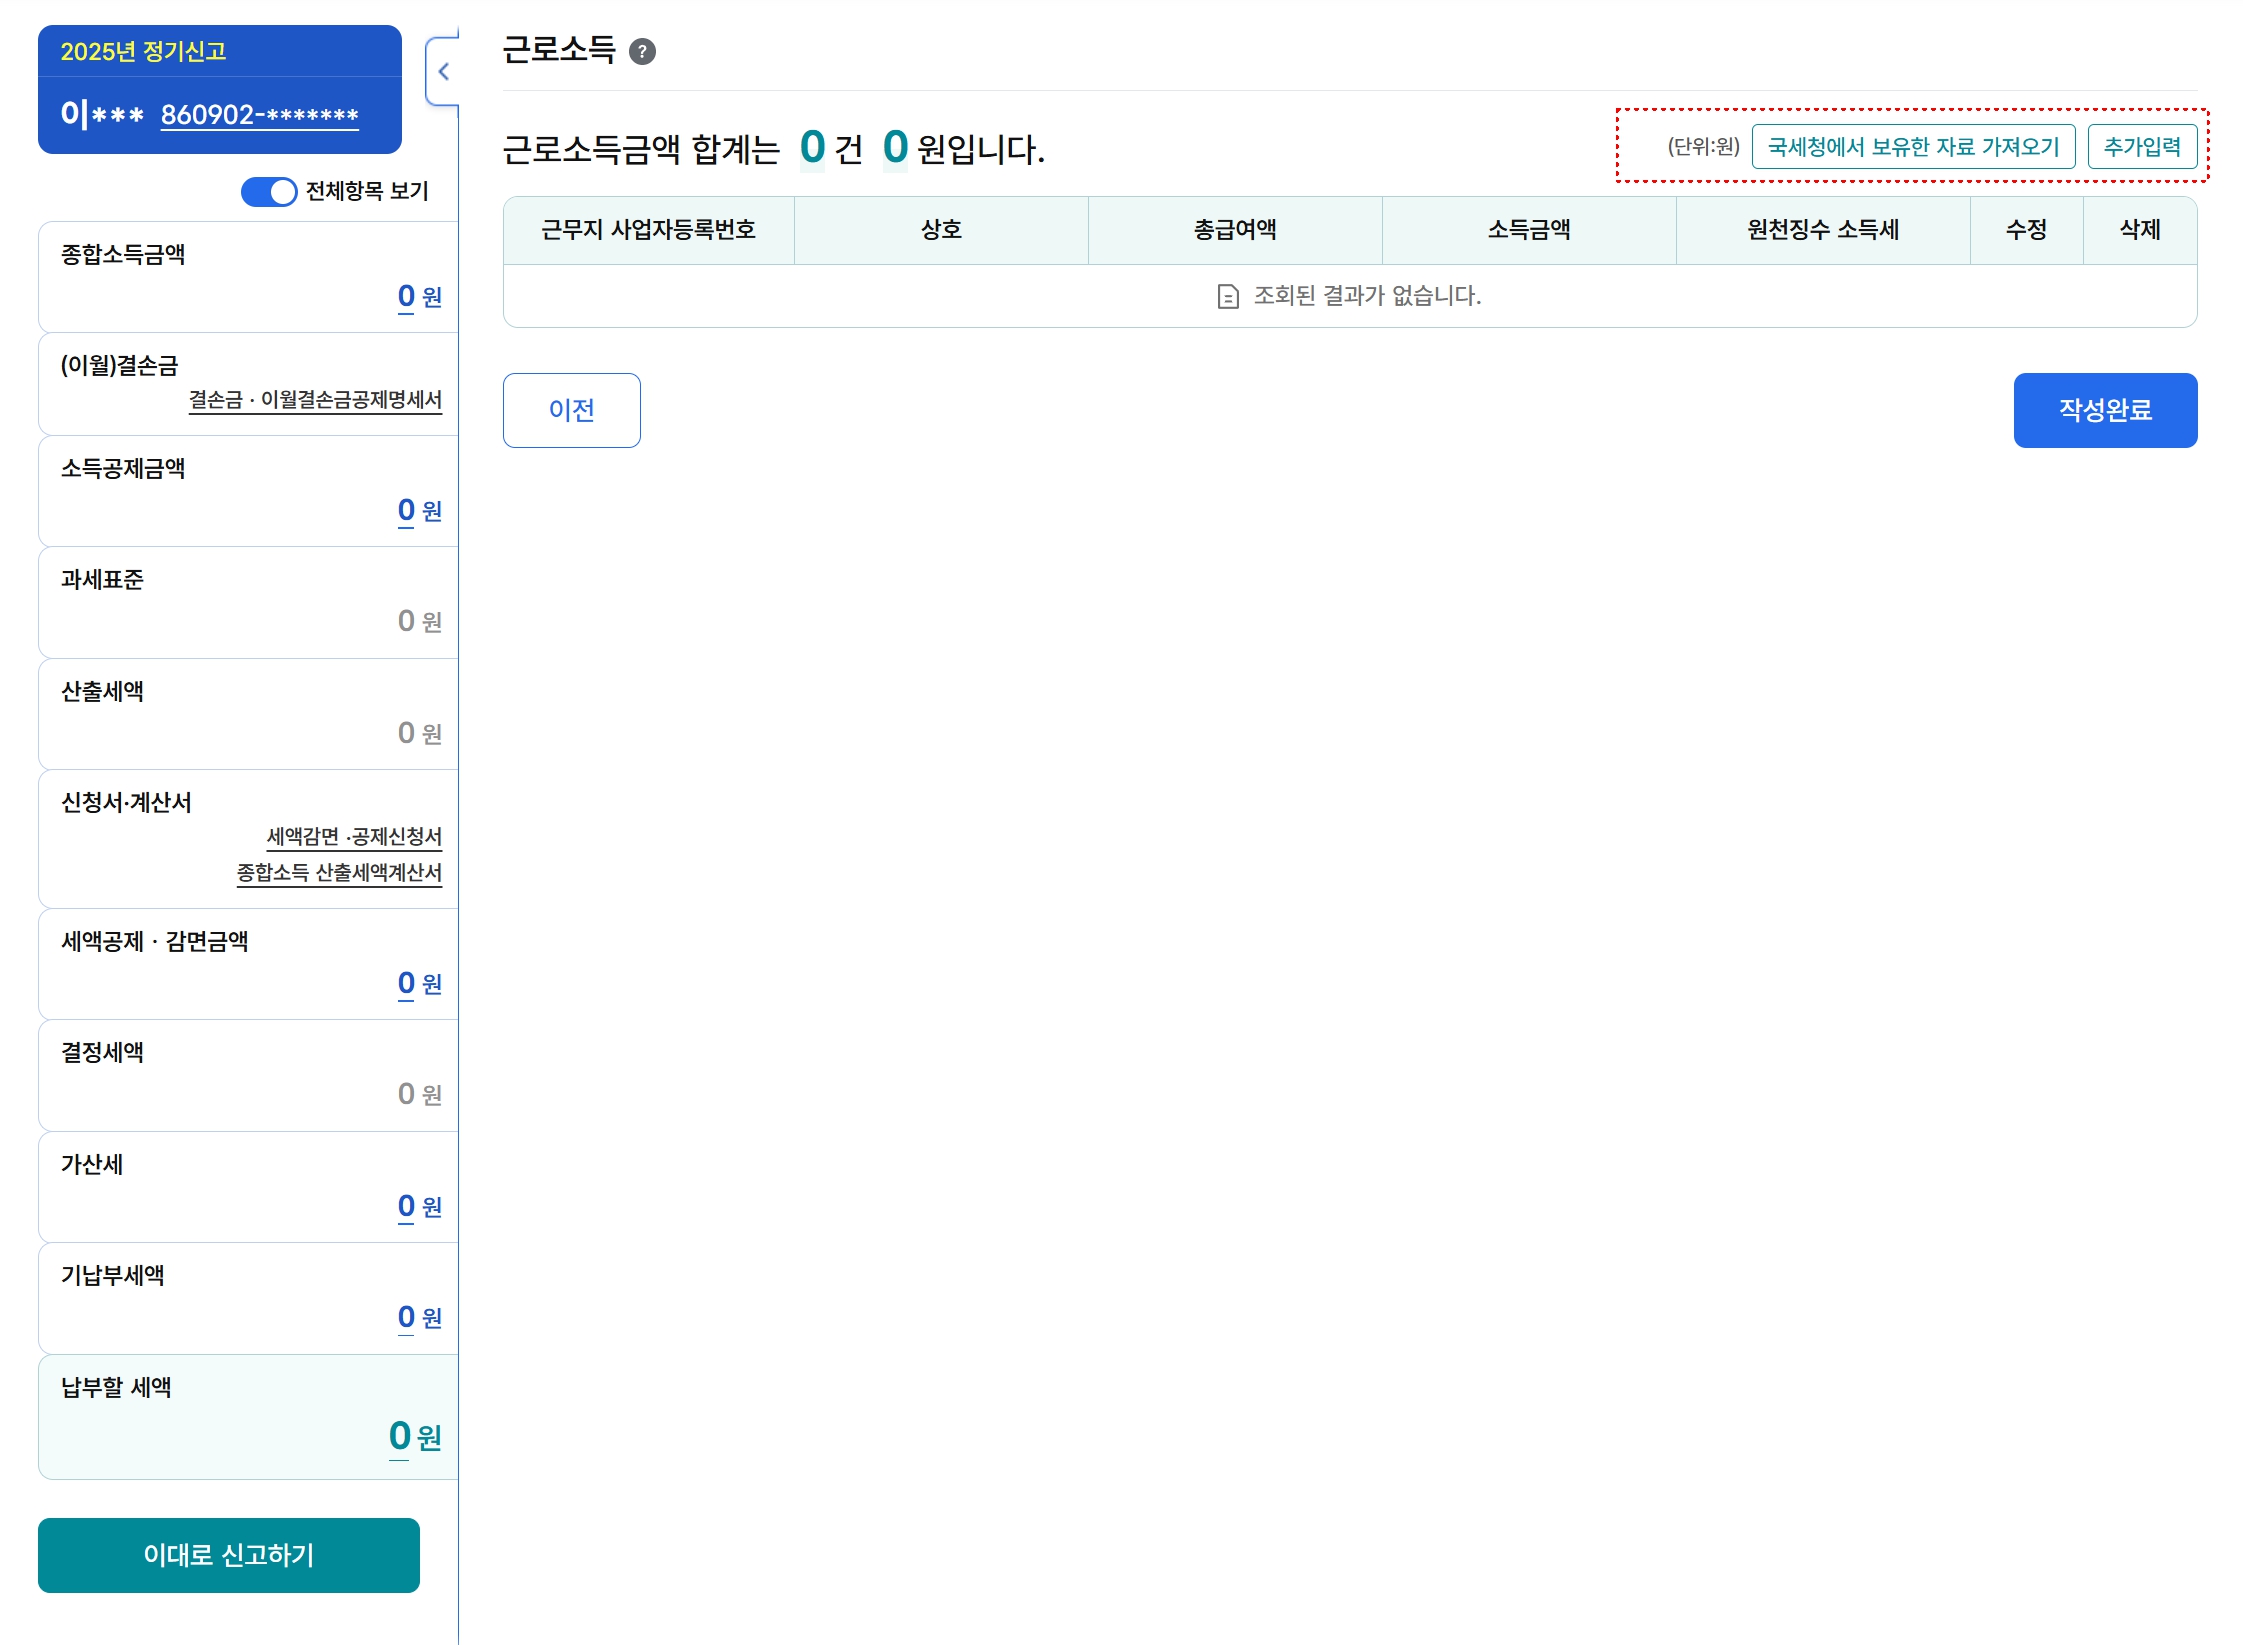Open the 결손금 · 이월결손금공제명세서 link
This screenshot has height=1645, width=2243.
click(x=315, y=400)
